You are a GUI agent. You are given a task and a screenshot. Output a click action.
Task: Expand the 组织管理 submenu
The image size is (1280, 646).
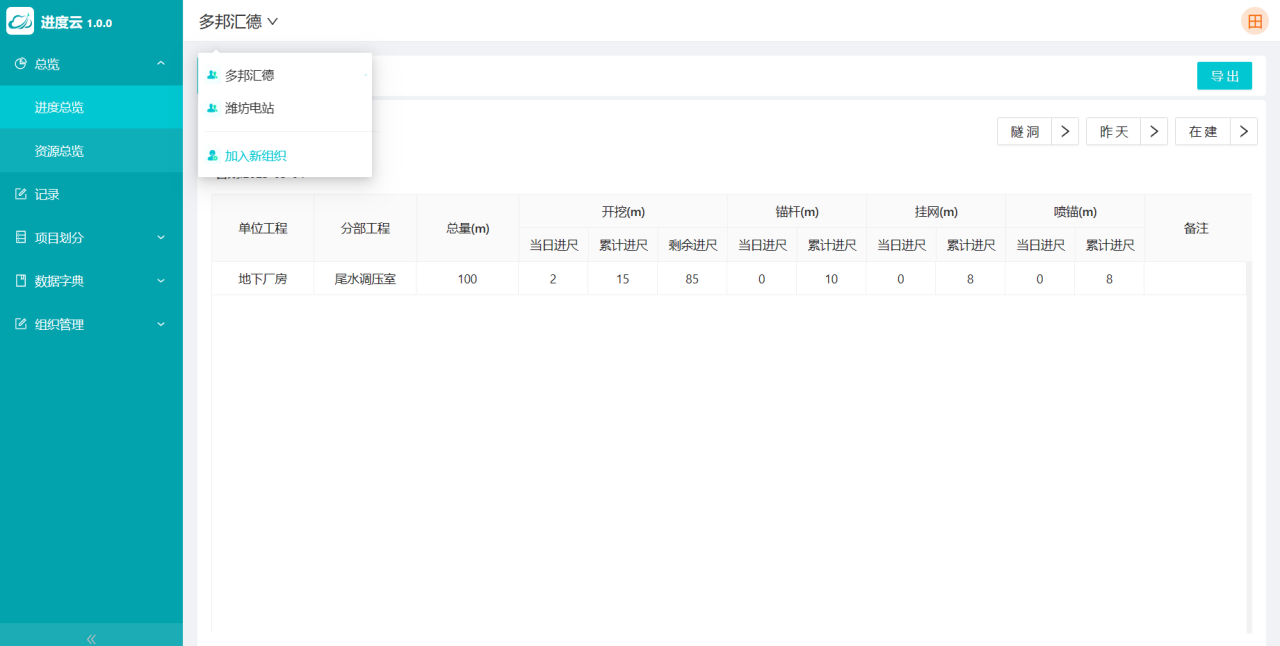point(161,324)
